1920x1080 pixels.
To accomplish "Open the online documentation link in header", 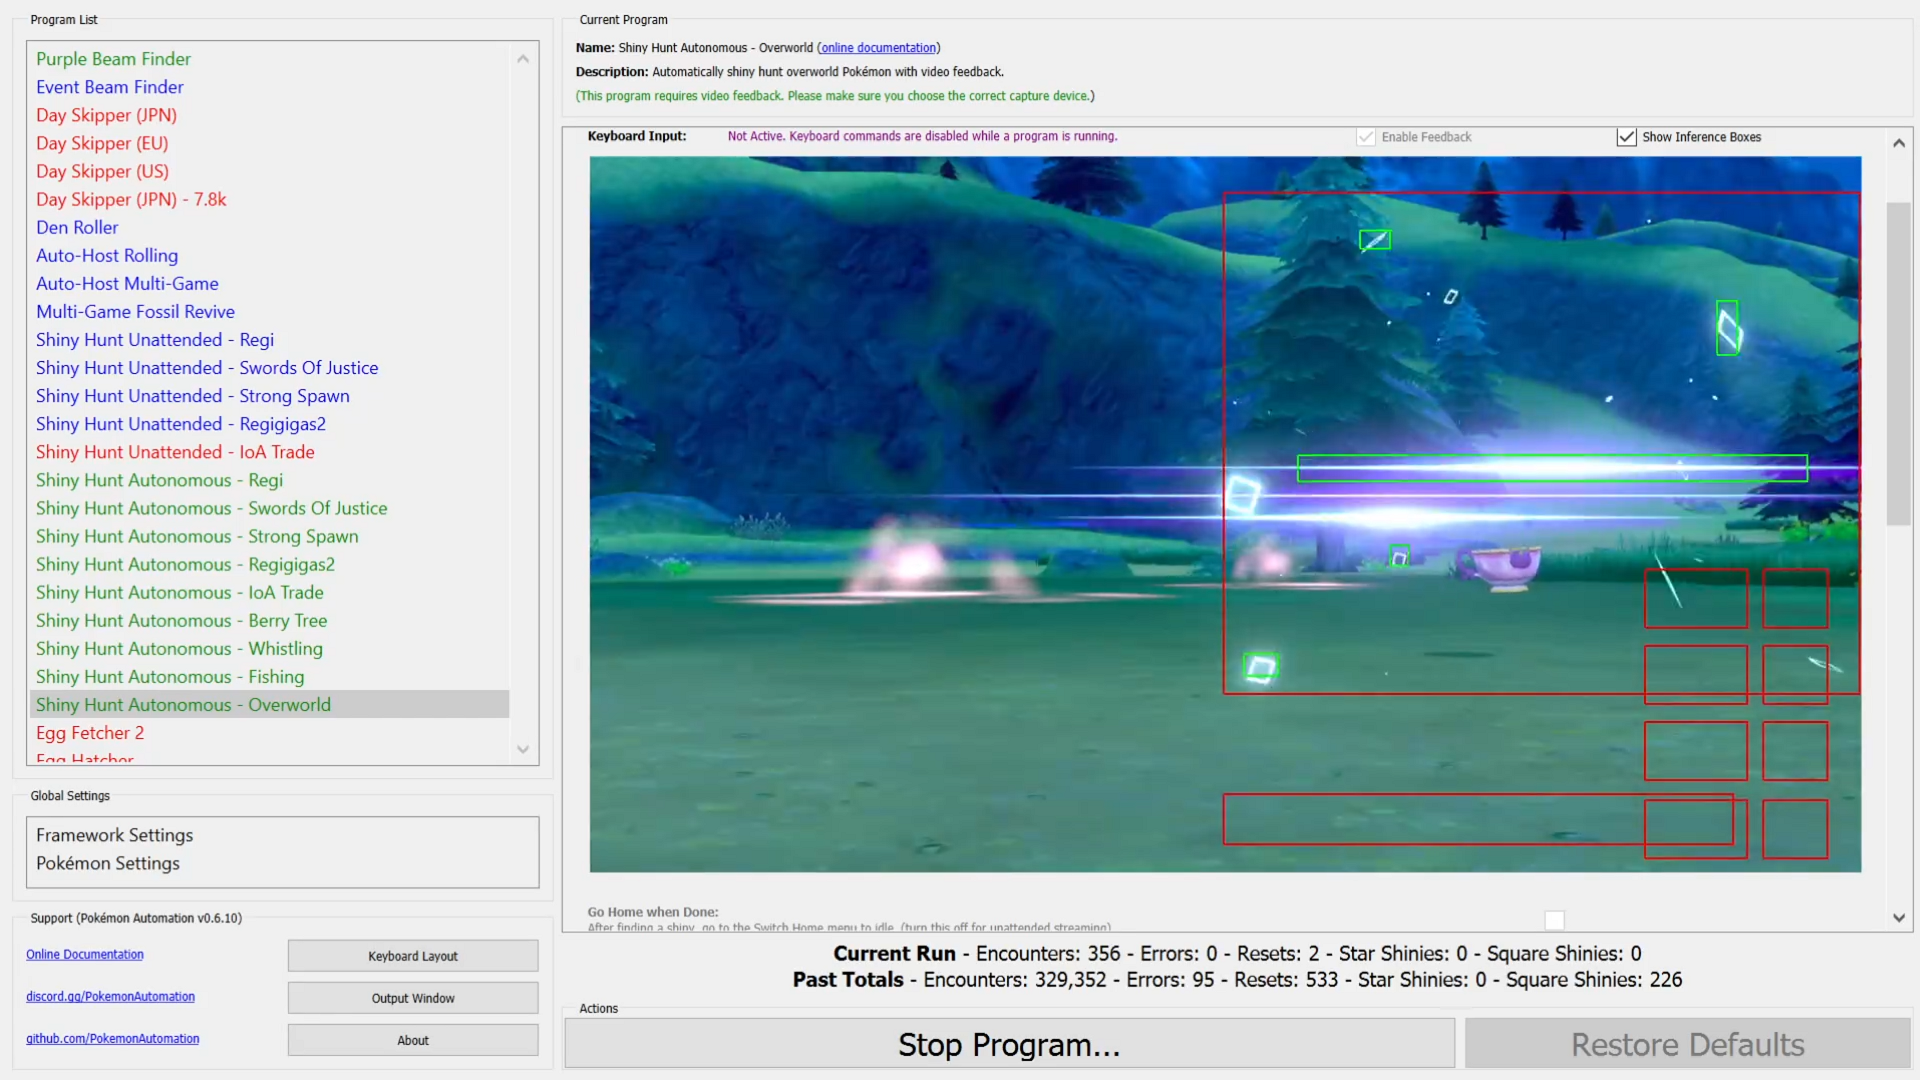I will pyautogui.click(x=878, y=48).
